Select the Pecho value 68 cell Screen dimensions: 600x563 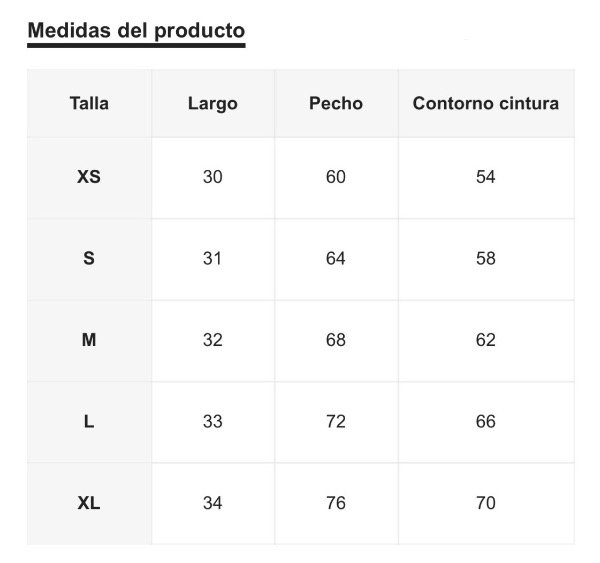point(336,341)
